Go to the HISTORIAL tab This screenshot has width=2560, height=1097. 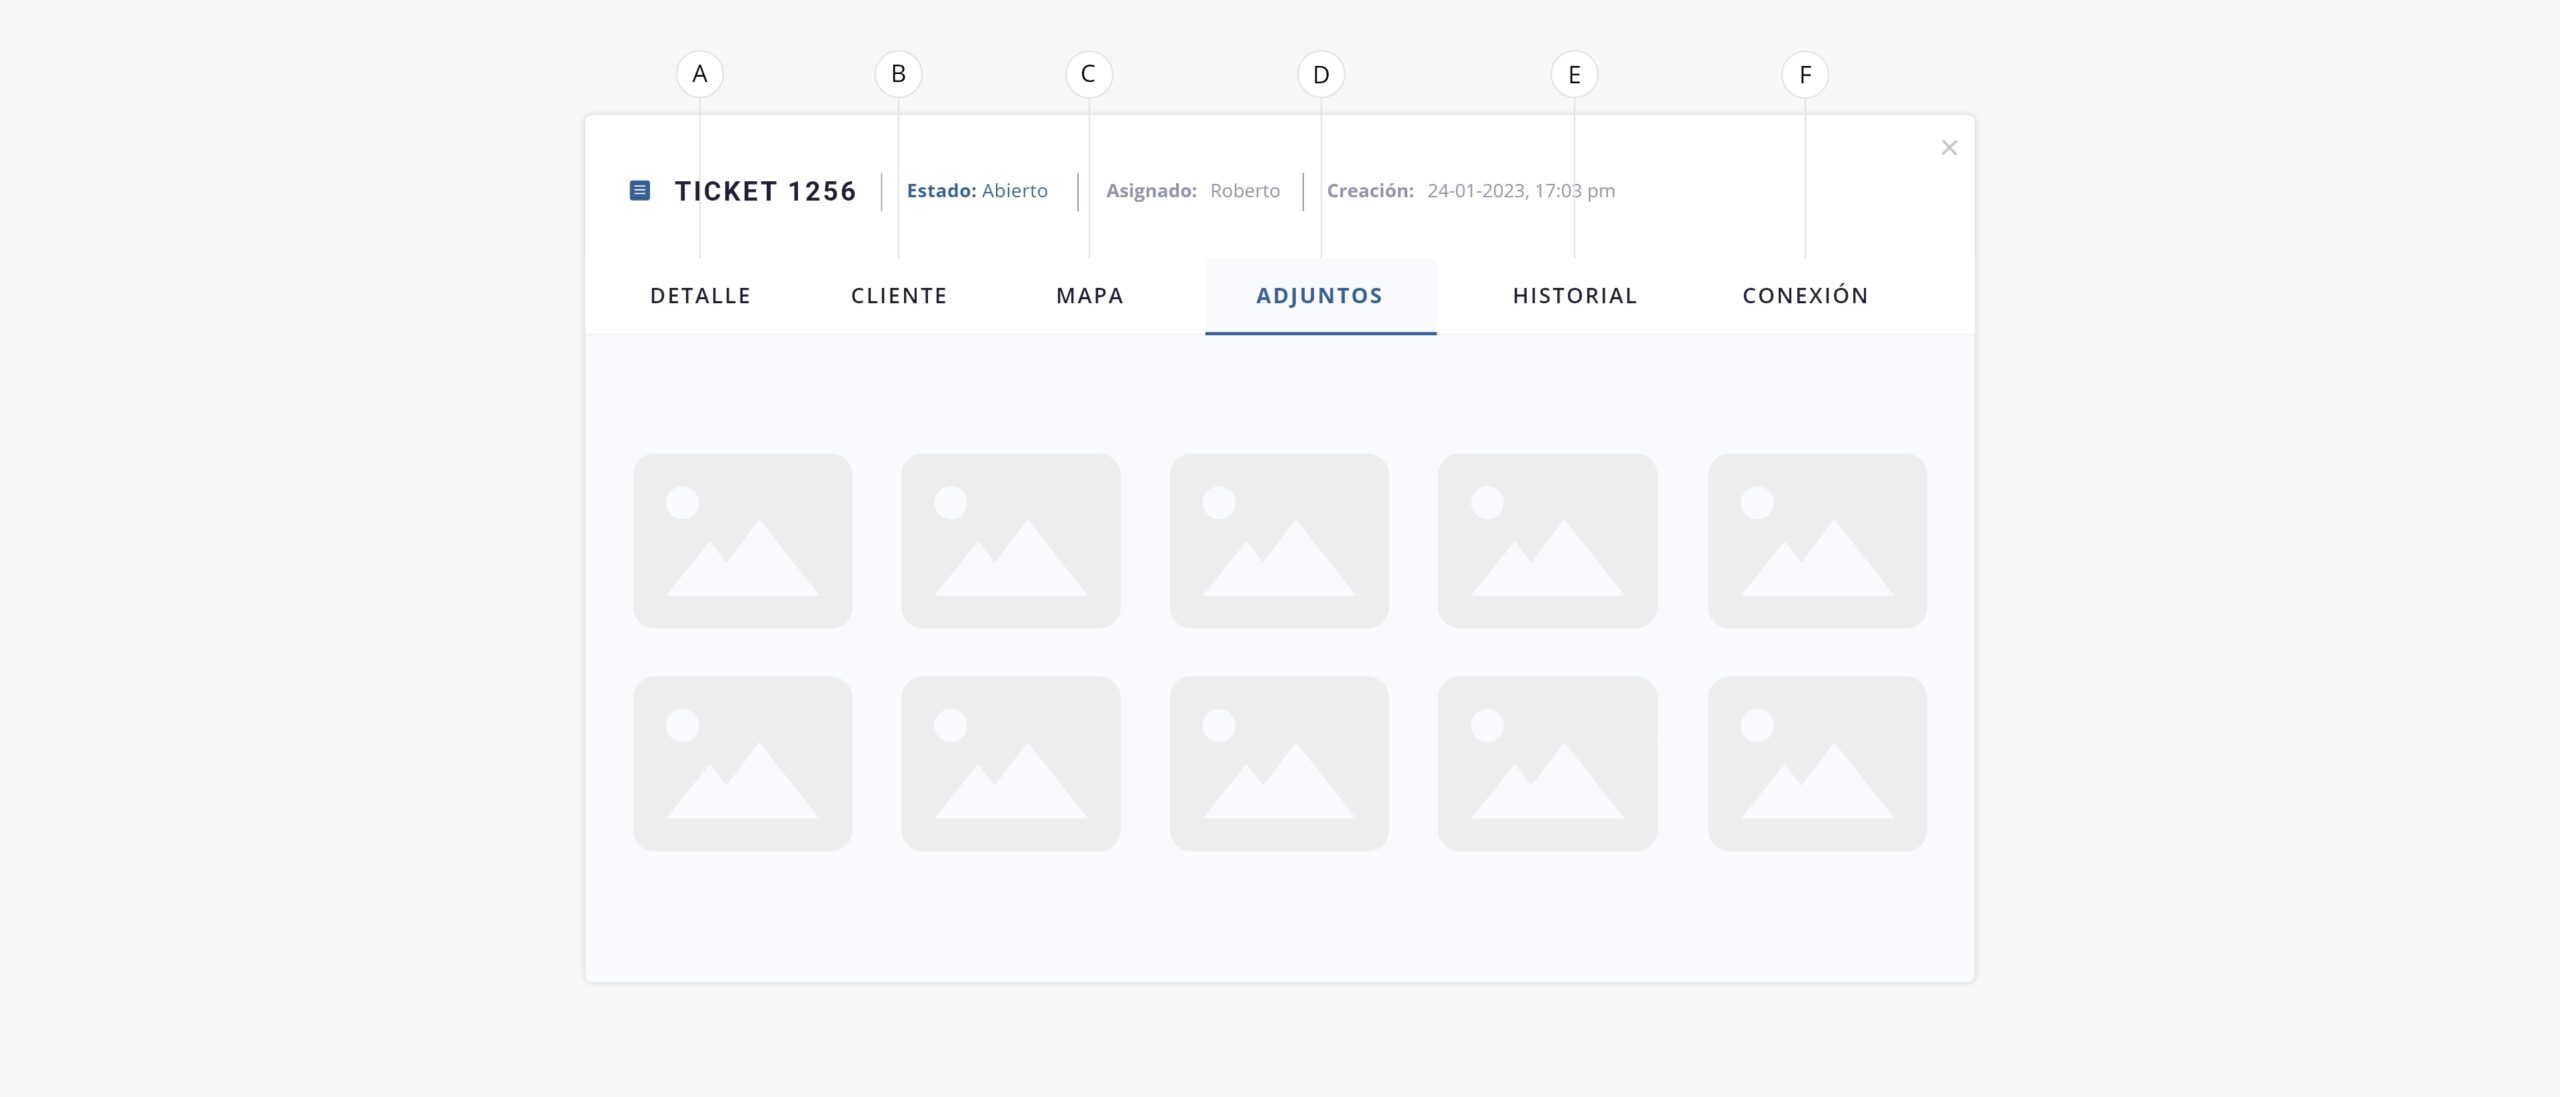[1574, 296]
